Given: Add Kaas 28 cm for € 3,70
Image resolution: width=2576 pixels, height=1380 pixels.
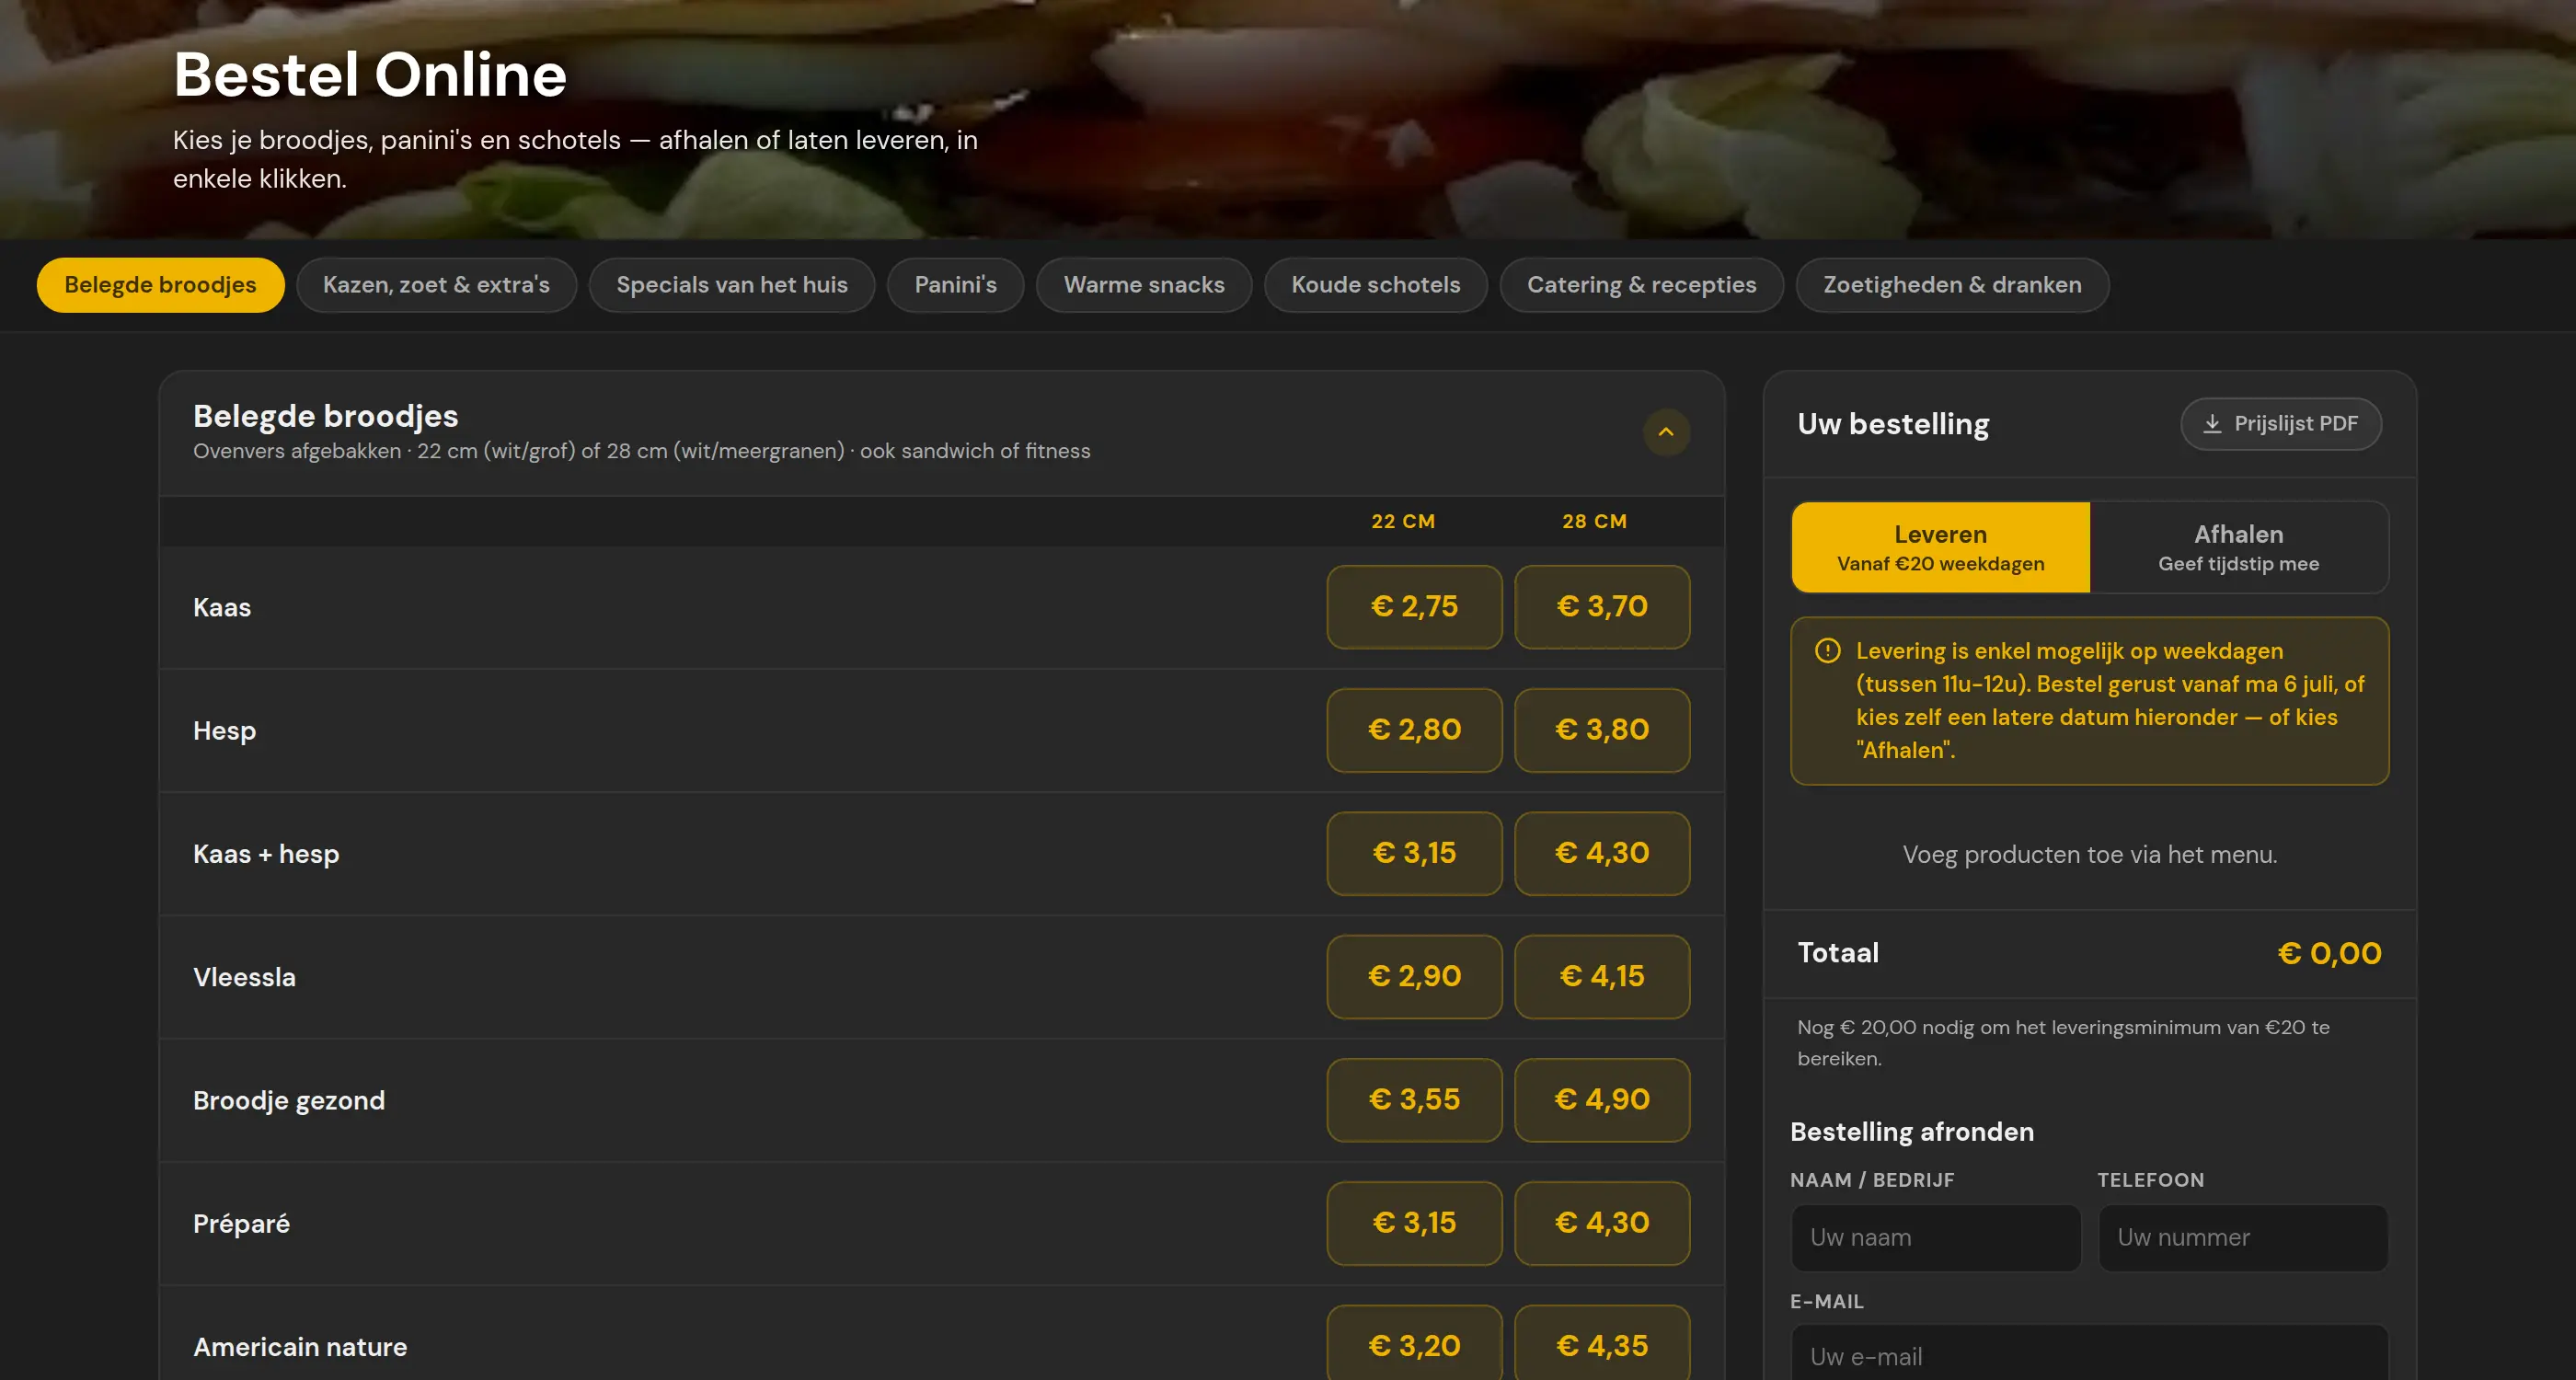Looking at the screenshot, I should pyautogui.click(x=1602, y=607).
